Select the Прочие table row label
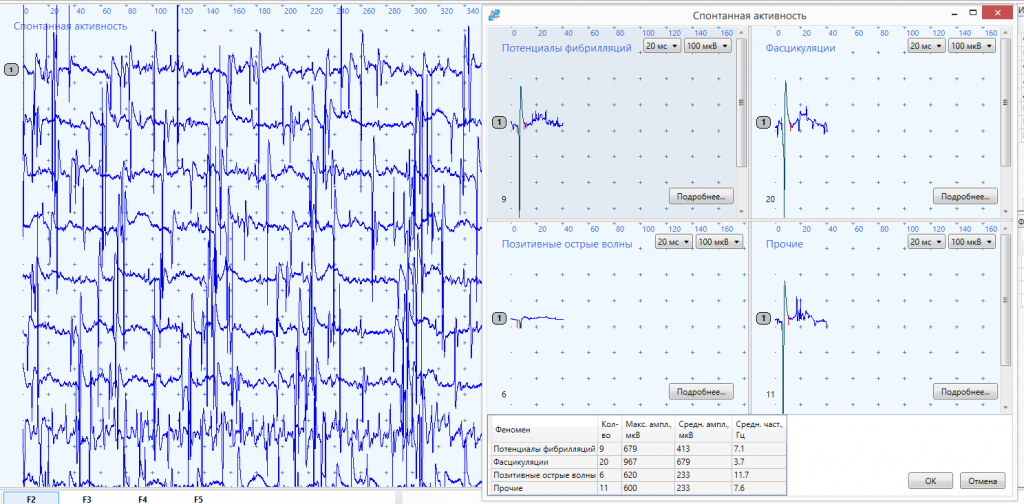1024x504 pixels. 544,488
